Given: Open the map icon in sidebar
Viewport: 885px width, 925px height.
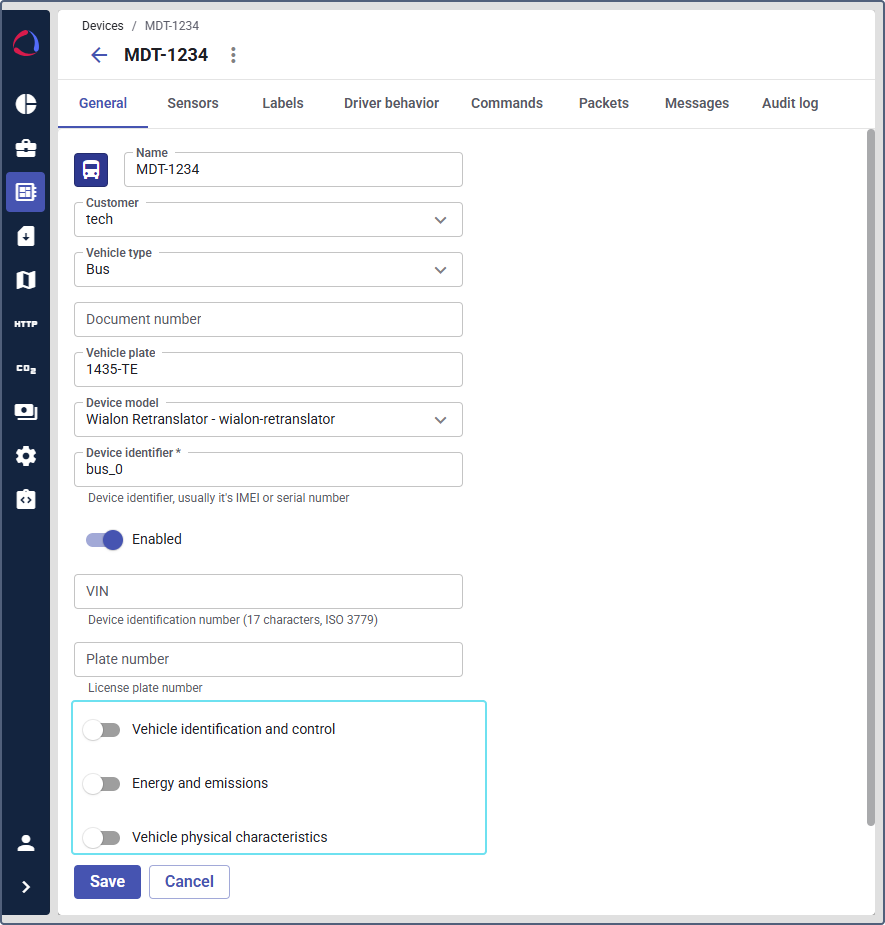Looking at the screenshot, I should [x=26, y=280].
